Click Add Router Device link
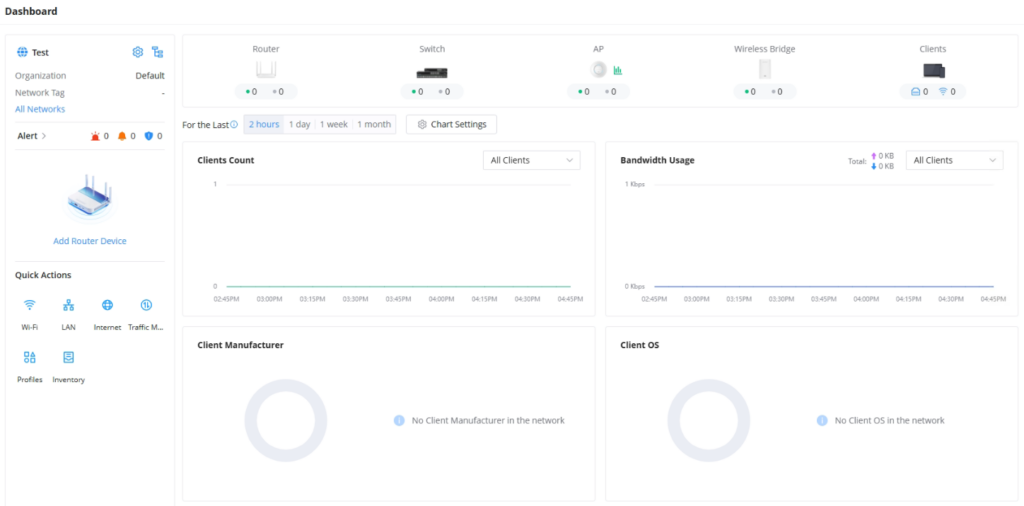The image size is (1024, 506). pos(90,241)
